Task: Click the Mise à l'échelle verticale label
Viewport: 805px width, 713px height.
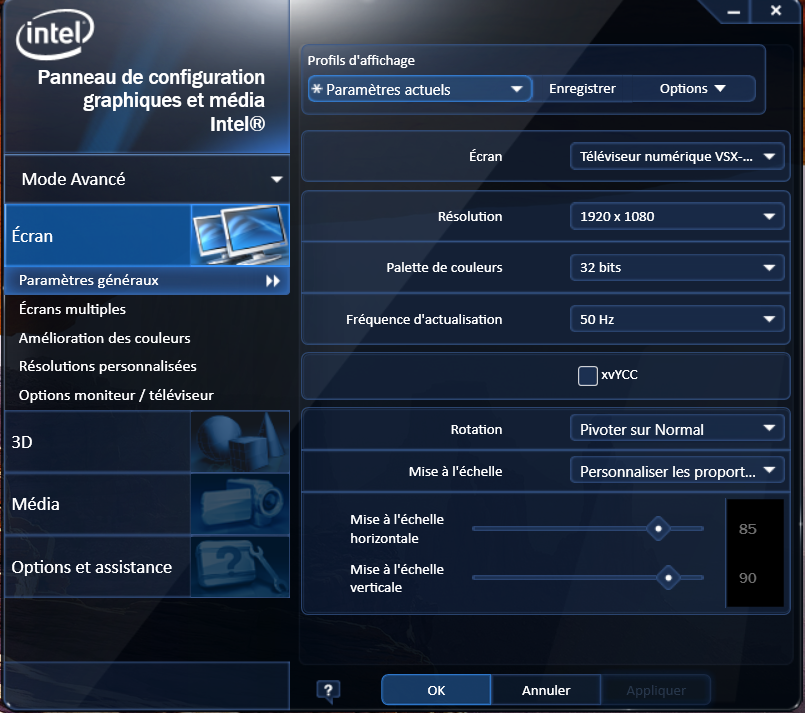Action: pos(397,578)
